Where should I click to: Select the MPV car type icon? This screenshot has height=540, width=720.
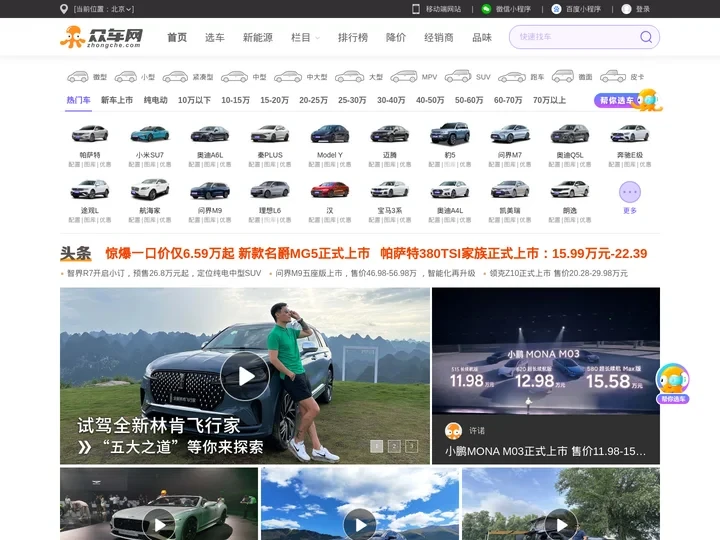click(404, 76)
